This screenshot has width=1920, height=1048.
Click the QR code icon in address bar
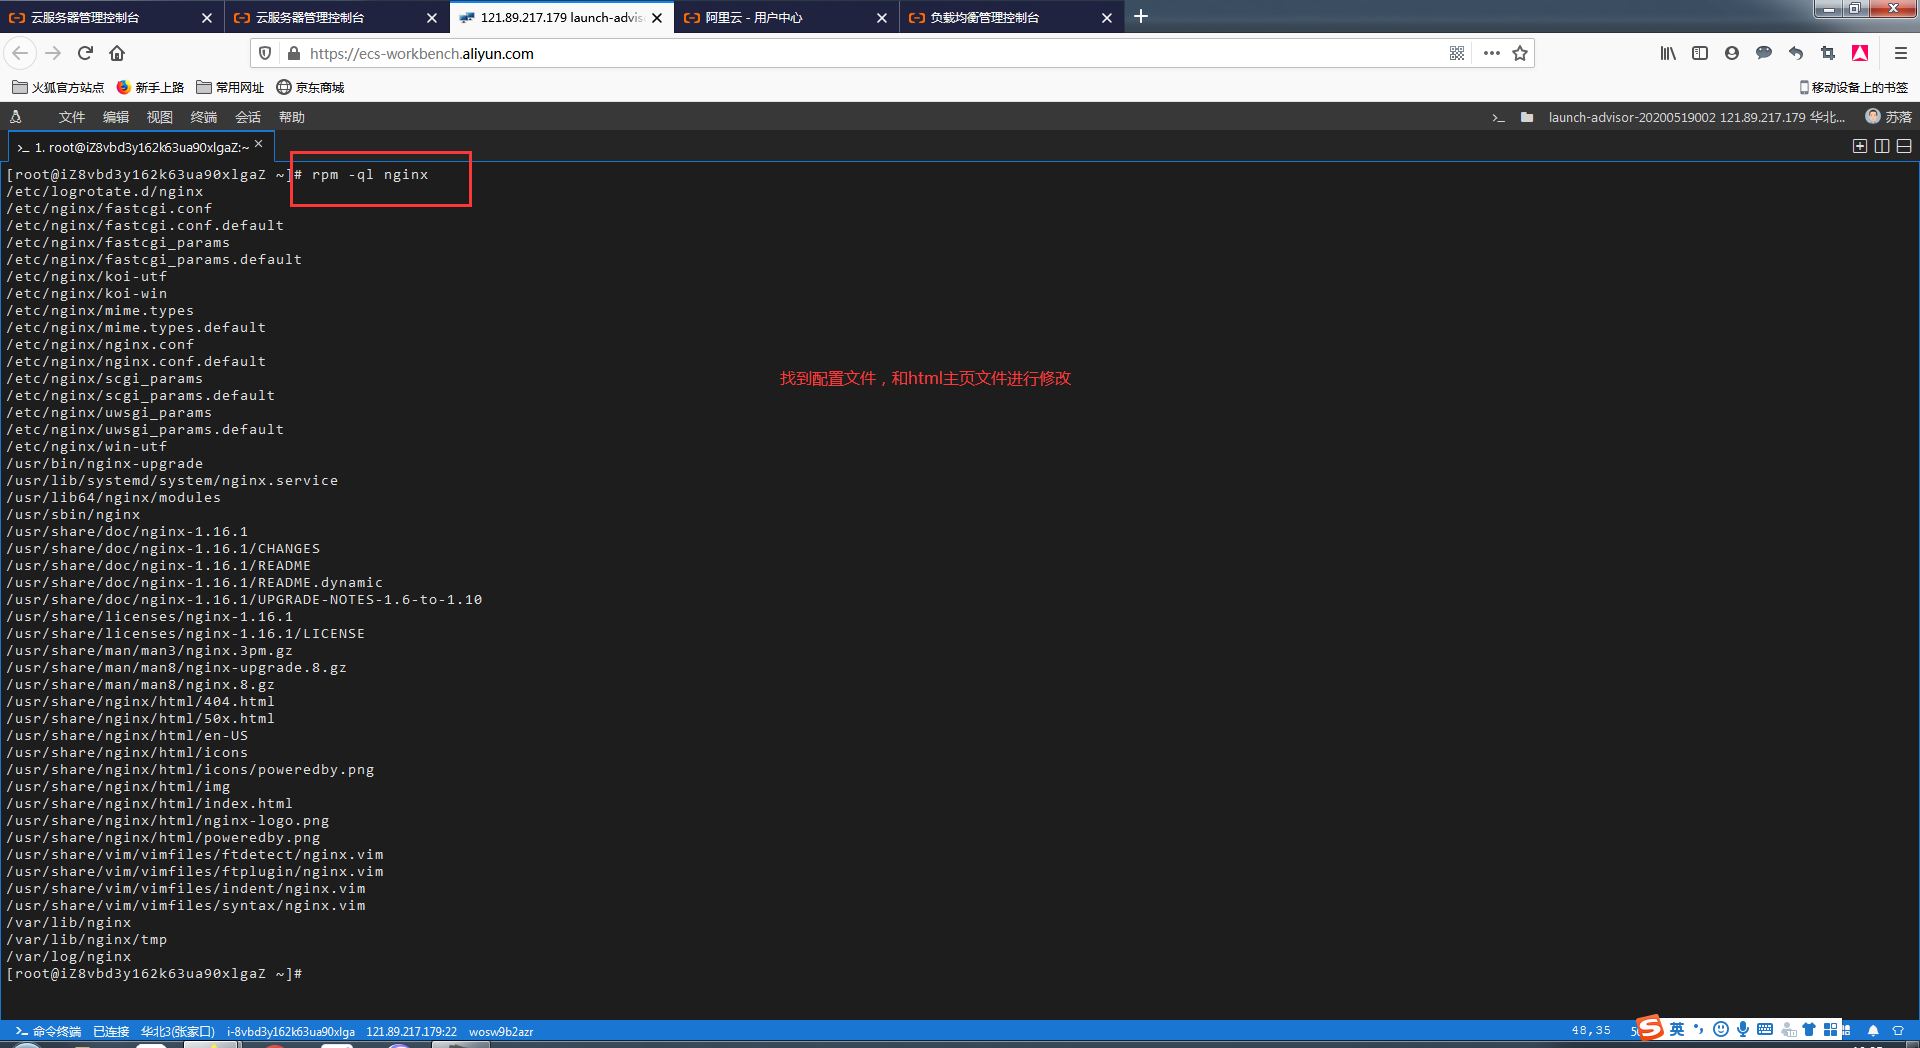pyautogui.click(x=1456, y=53)
